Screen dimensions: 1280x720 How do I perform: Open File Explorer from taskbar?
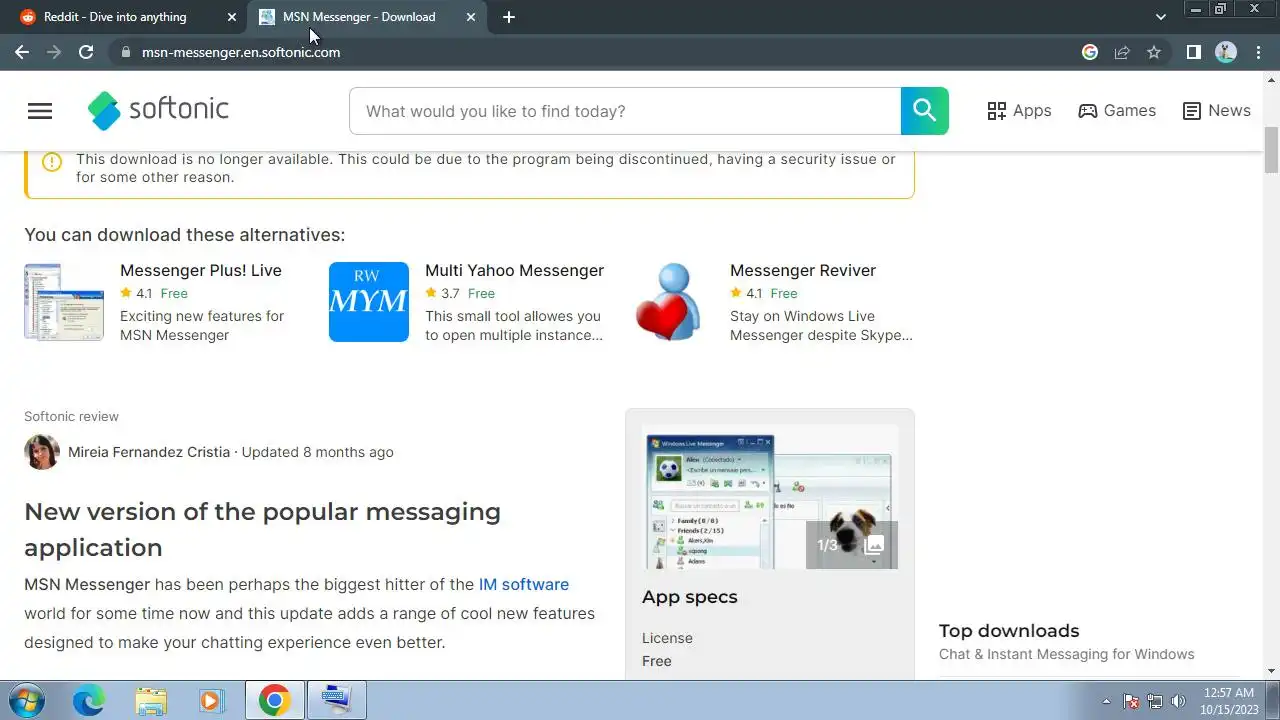151,701
